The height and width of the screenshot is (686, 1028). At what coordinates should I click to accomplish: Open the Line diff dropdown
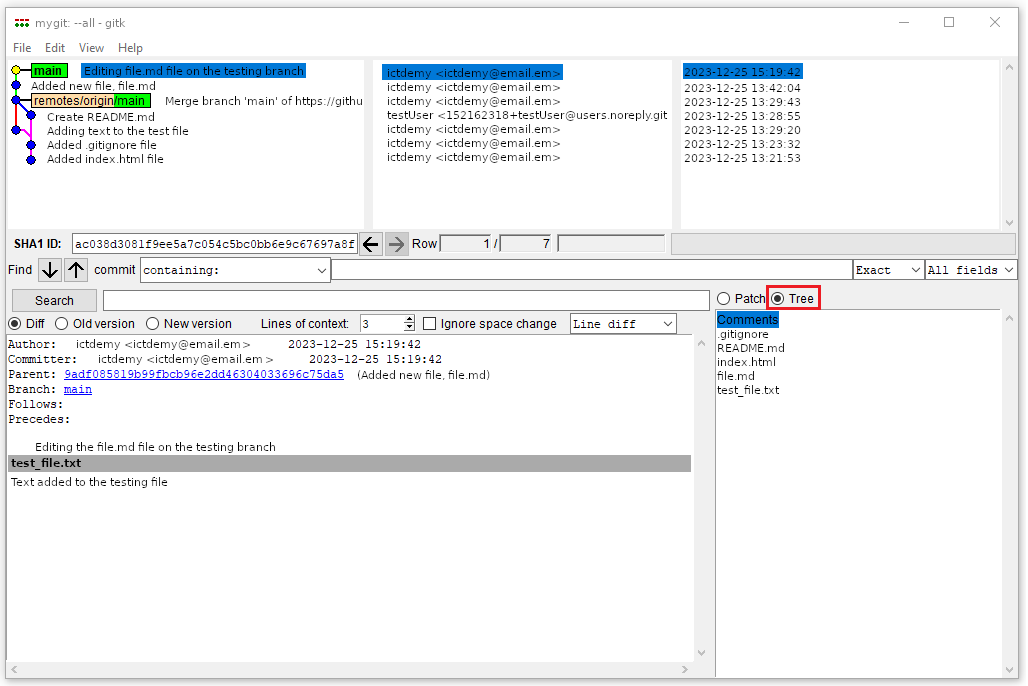coord(622,324)
